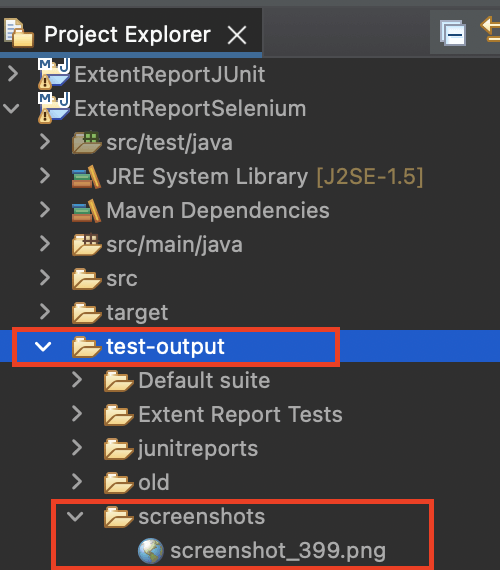
Task: Click the ExtentReportJUnit Maven project icon
Action: (54, 73)
